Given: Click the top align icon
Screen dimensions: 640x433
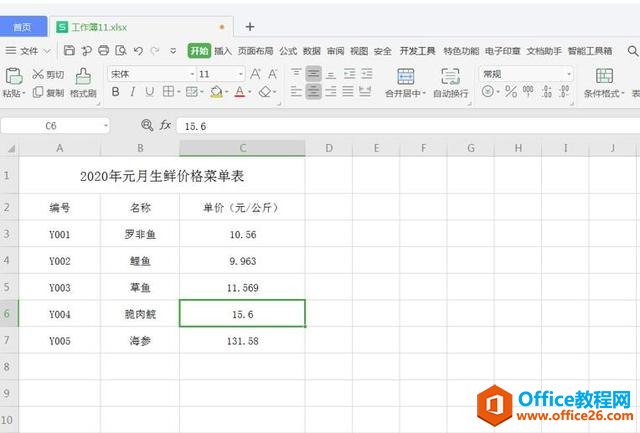Looking at the screenshot, I should tap(296, 74).
